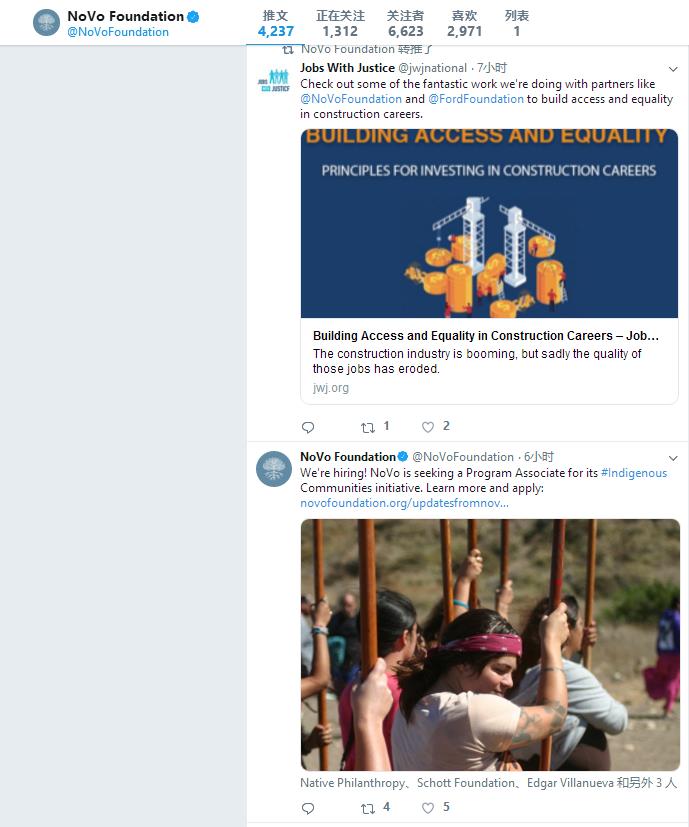Screen dimensions: 689x827
Task: Click the #Indigenous hashtag
Action: (x=634, y=473)
